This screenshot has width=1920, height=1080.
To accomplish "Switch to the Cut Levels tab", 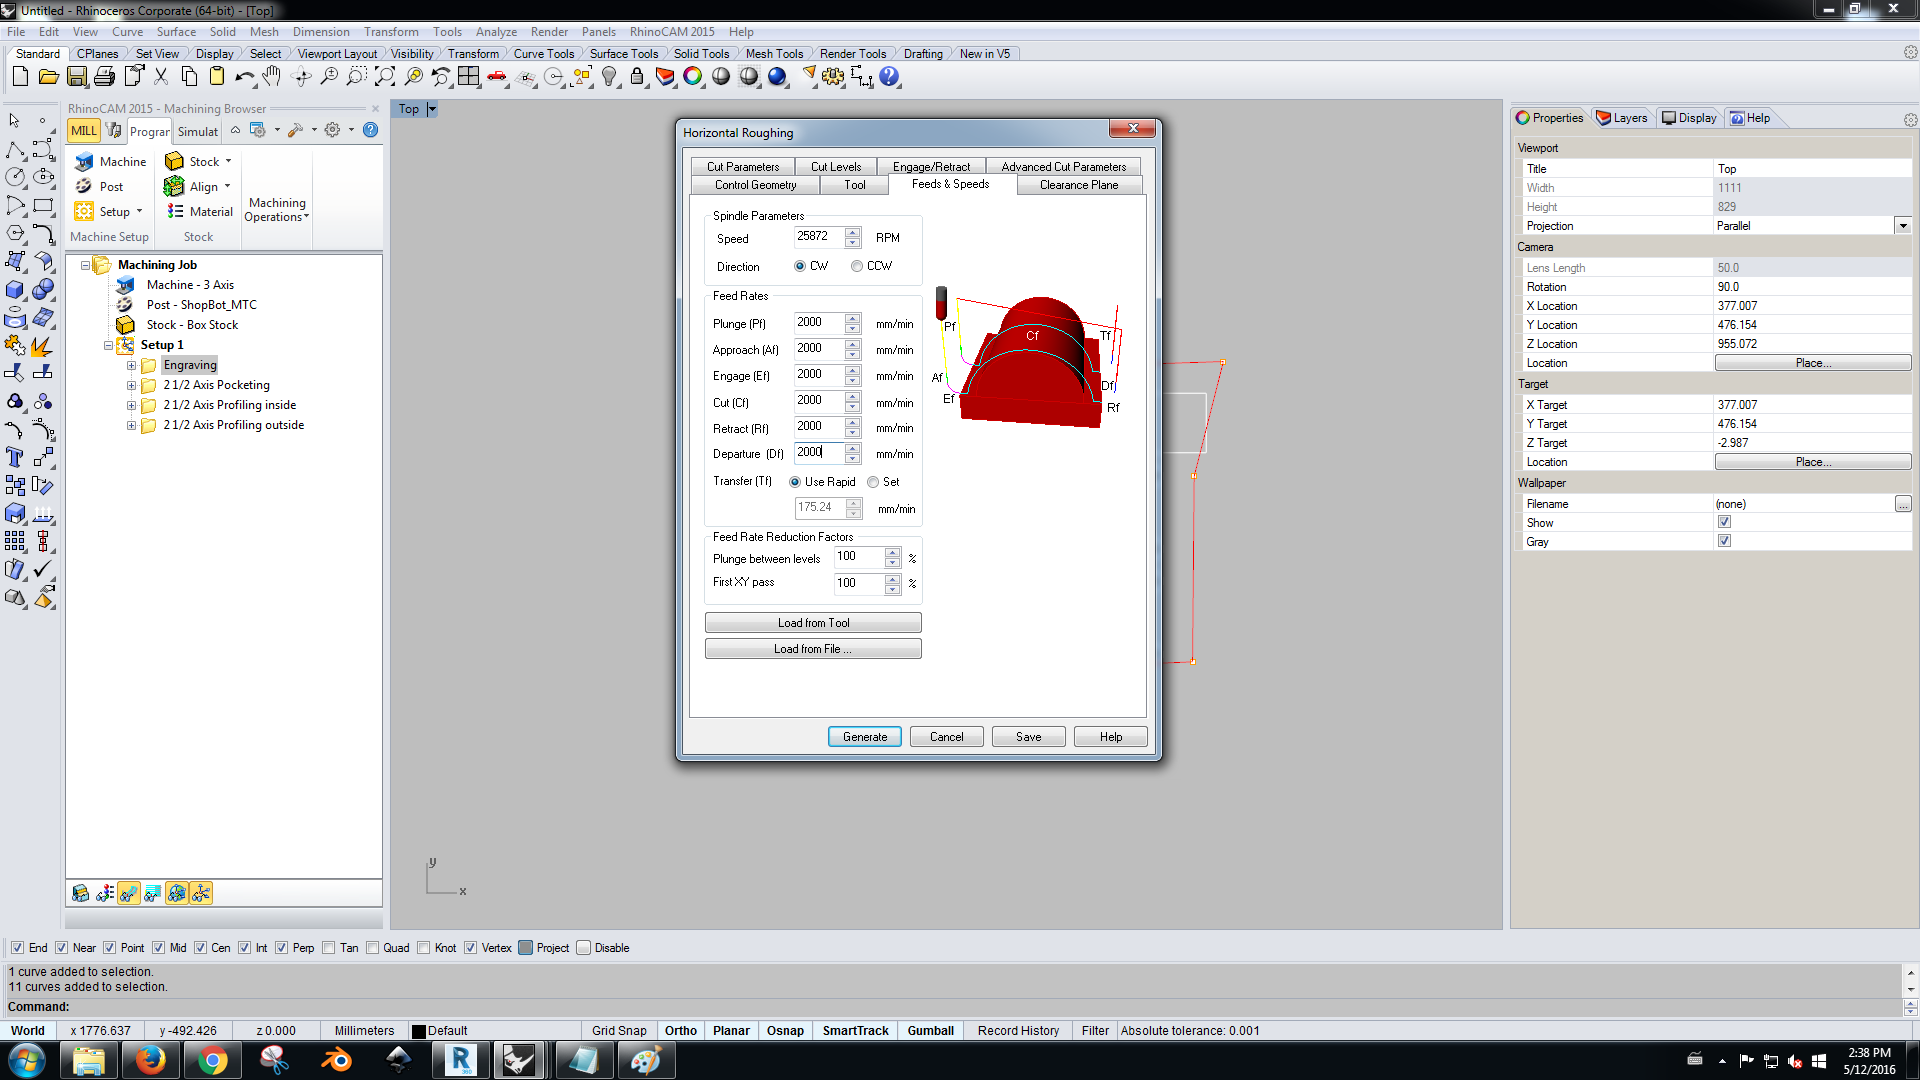I will click(836, 167).
